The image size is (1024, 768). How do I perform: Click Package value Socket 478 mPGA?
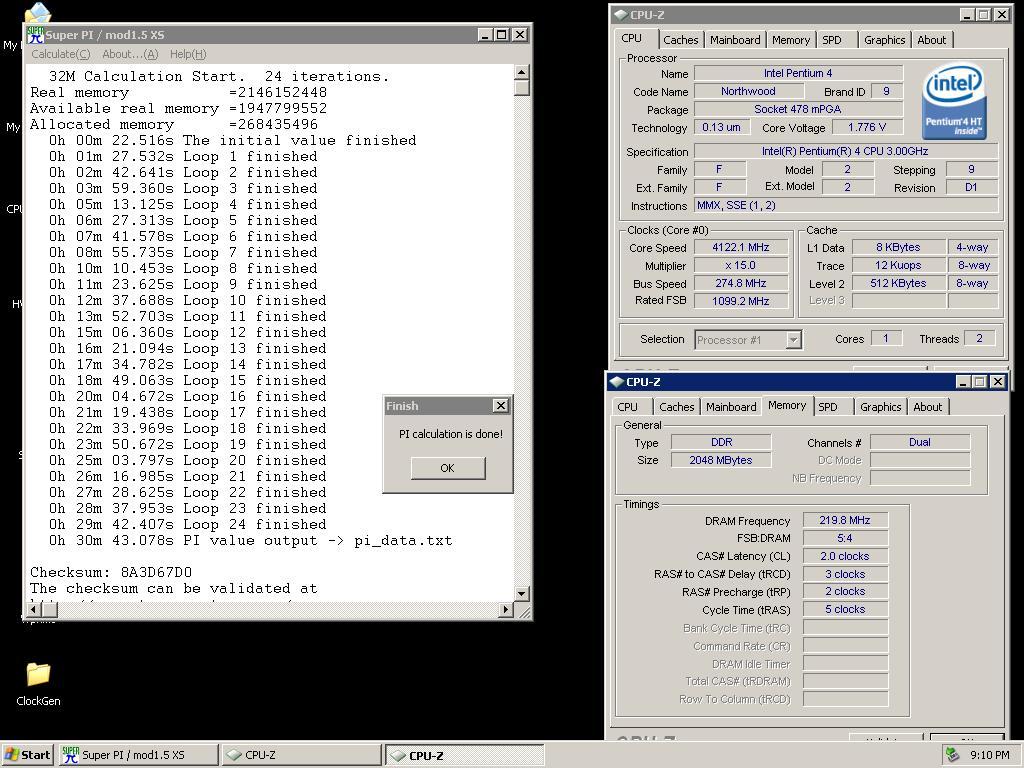[x=798, y=109]
